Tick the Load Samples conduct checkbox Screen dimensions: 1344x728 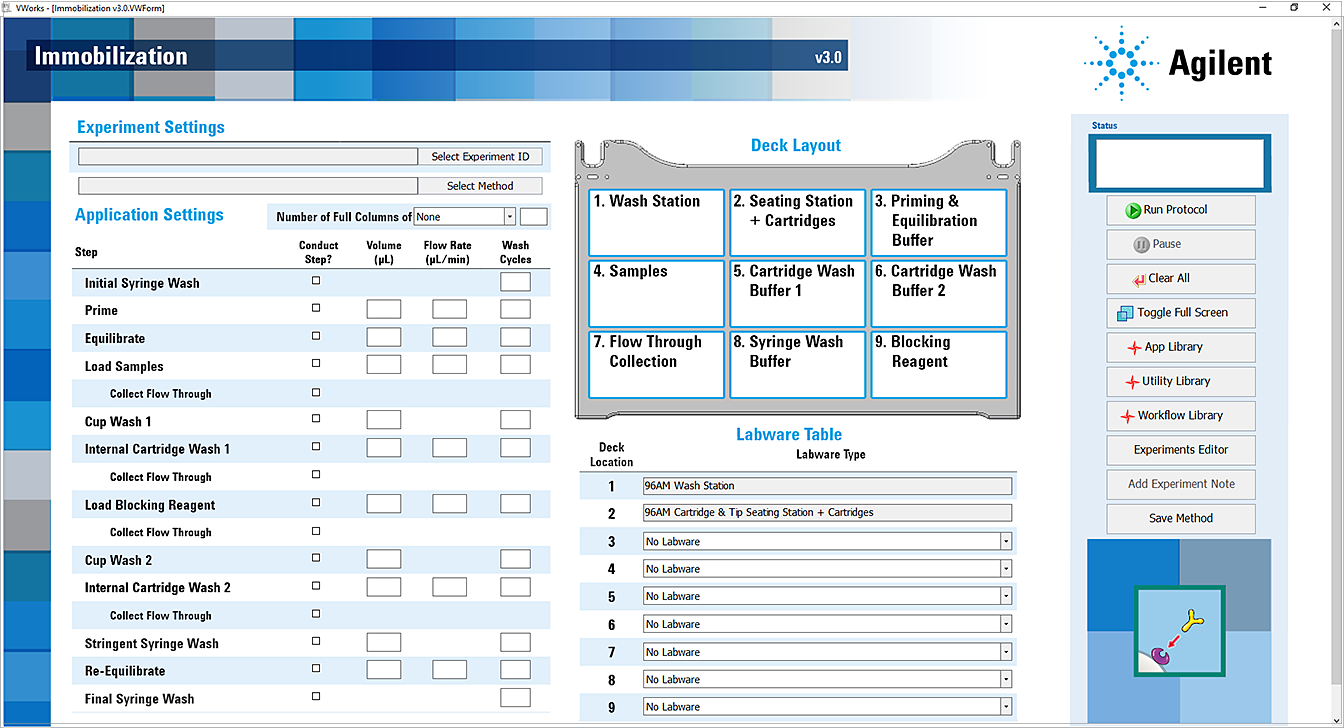pyautogui.click(x=317, y=364)
